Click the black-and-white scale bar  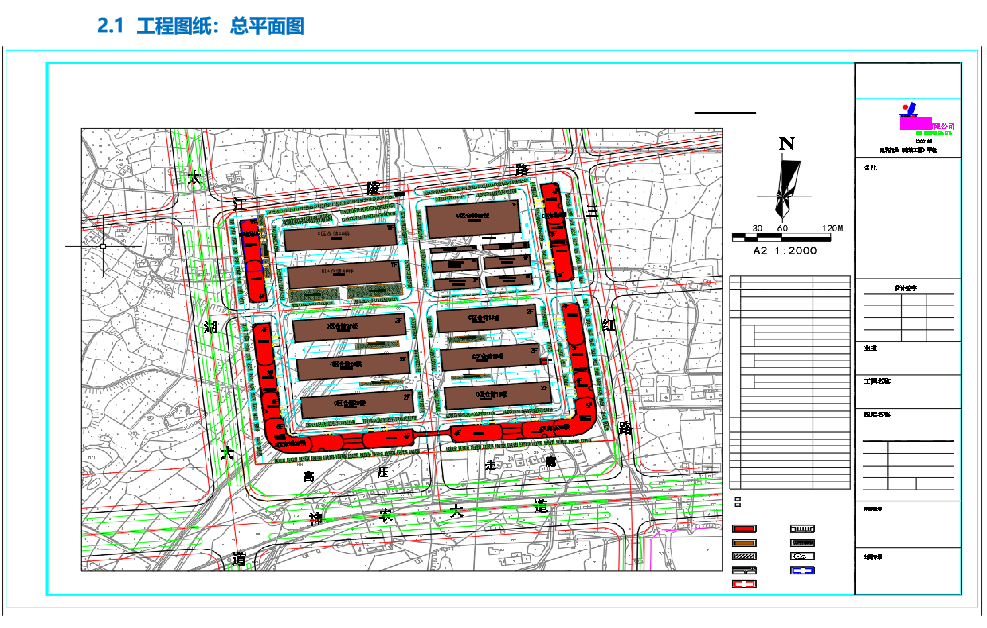(x=787, y=238)
